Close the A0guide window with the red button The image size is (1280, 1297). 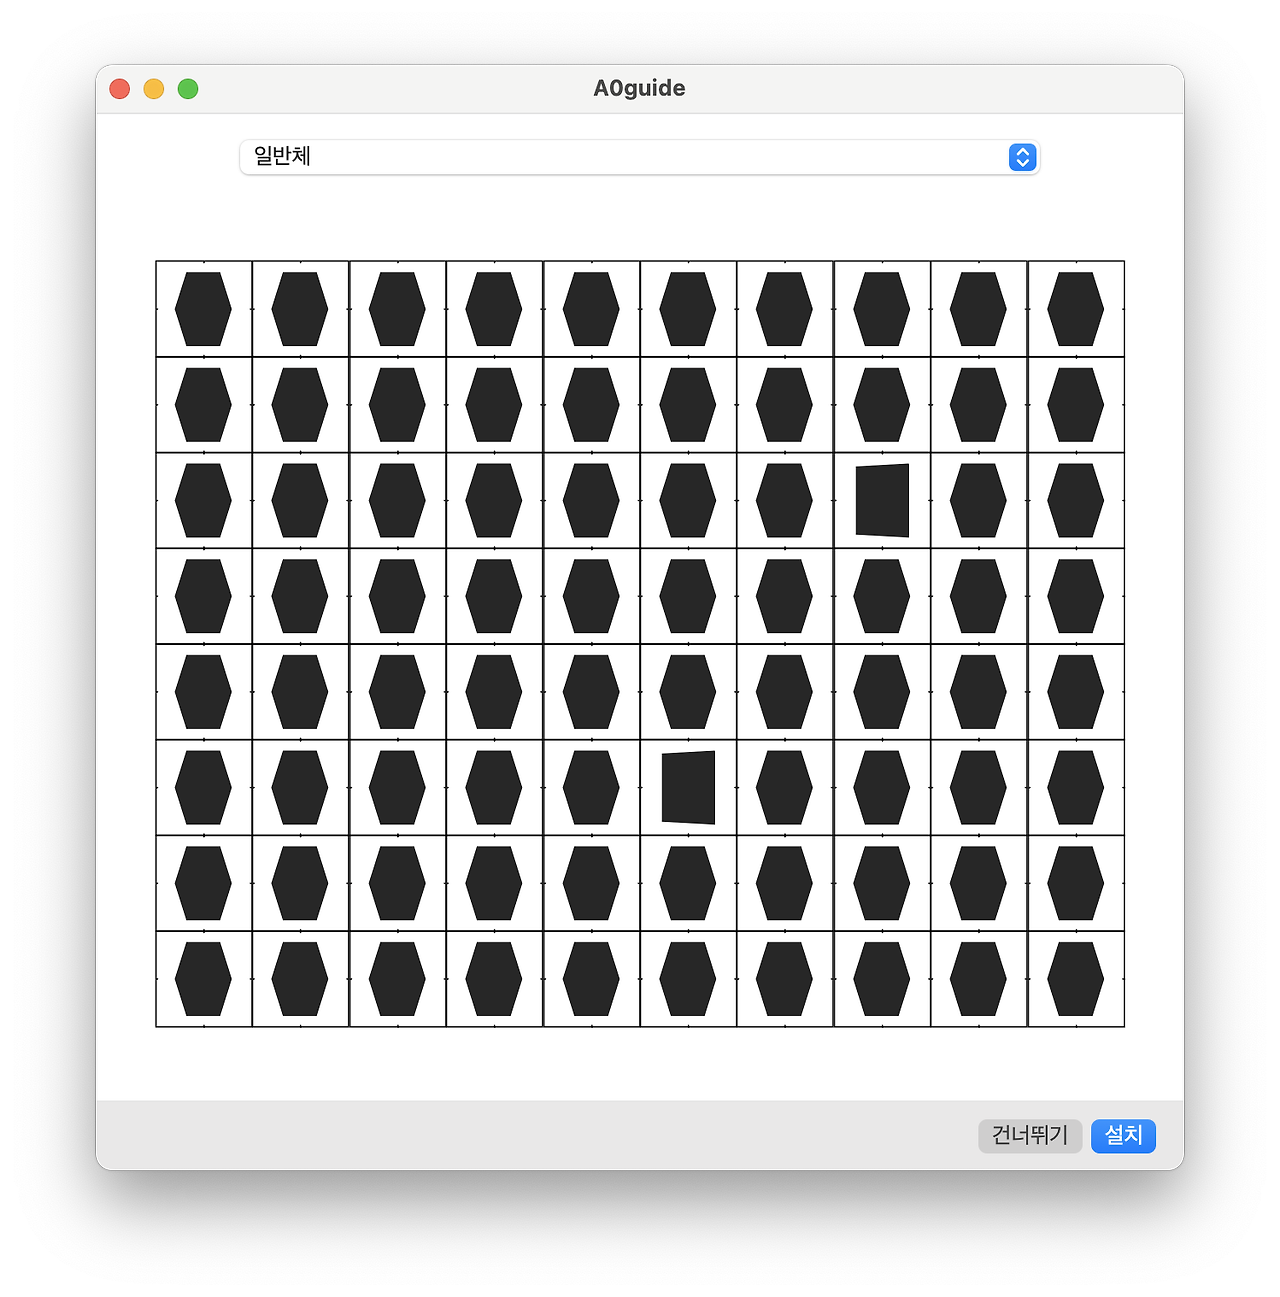point(120,89)
